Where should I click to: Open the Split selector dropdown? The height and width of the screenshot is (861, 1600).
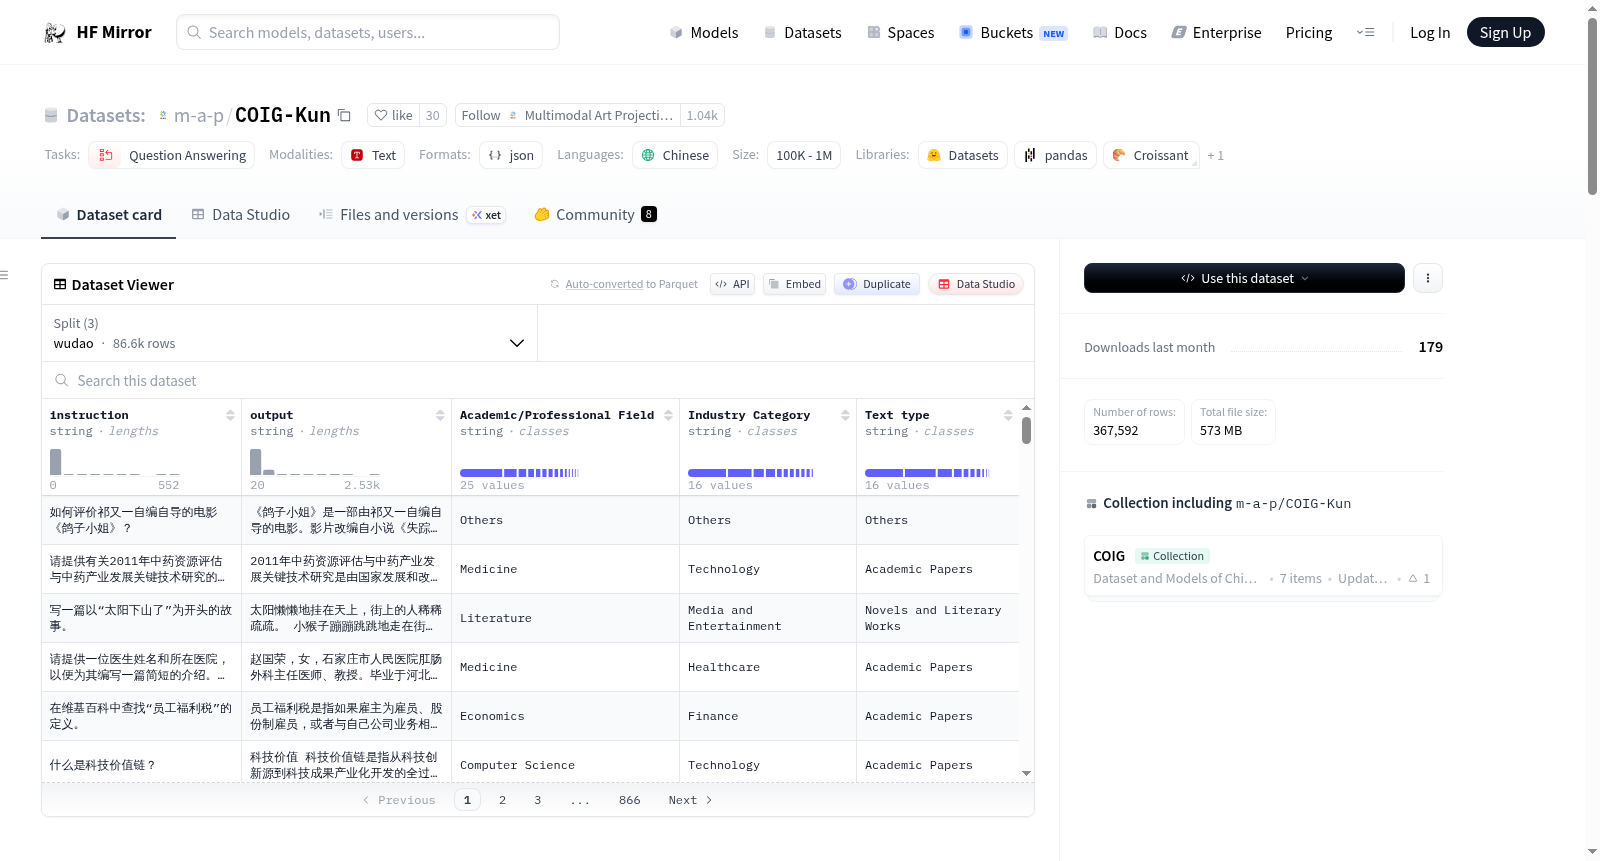(x=289, y=333)
